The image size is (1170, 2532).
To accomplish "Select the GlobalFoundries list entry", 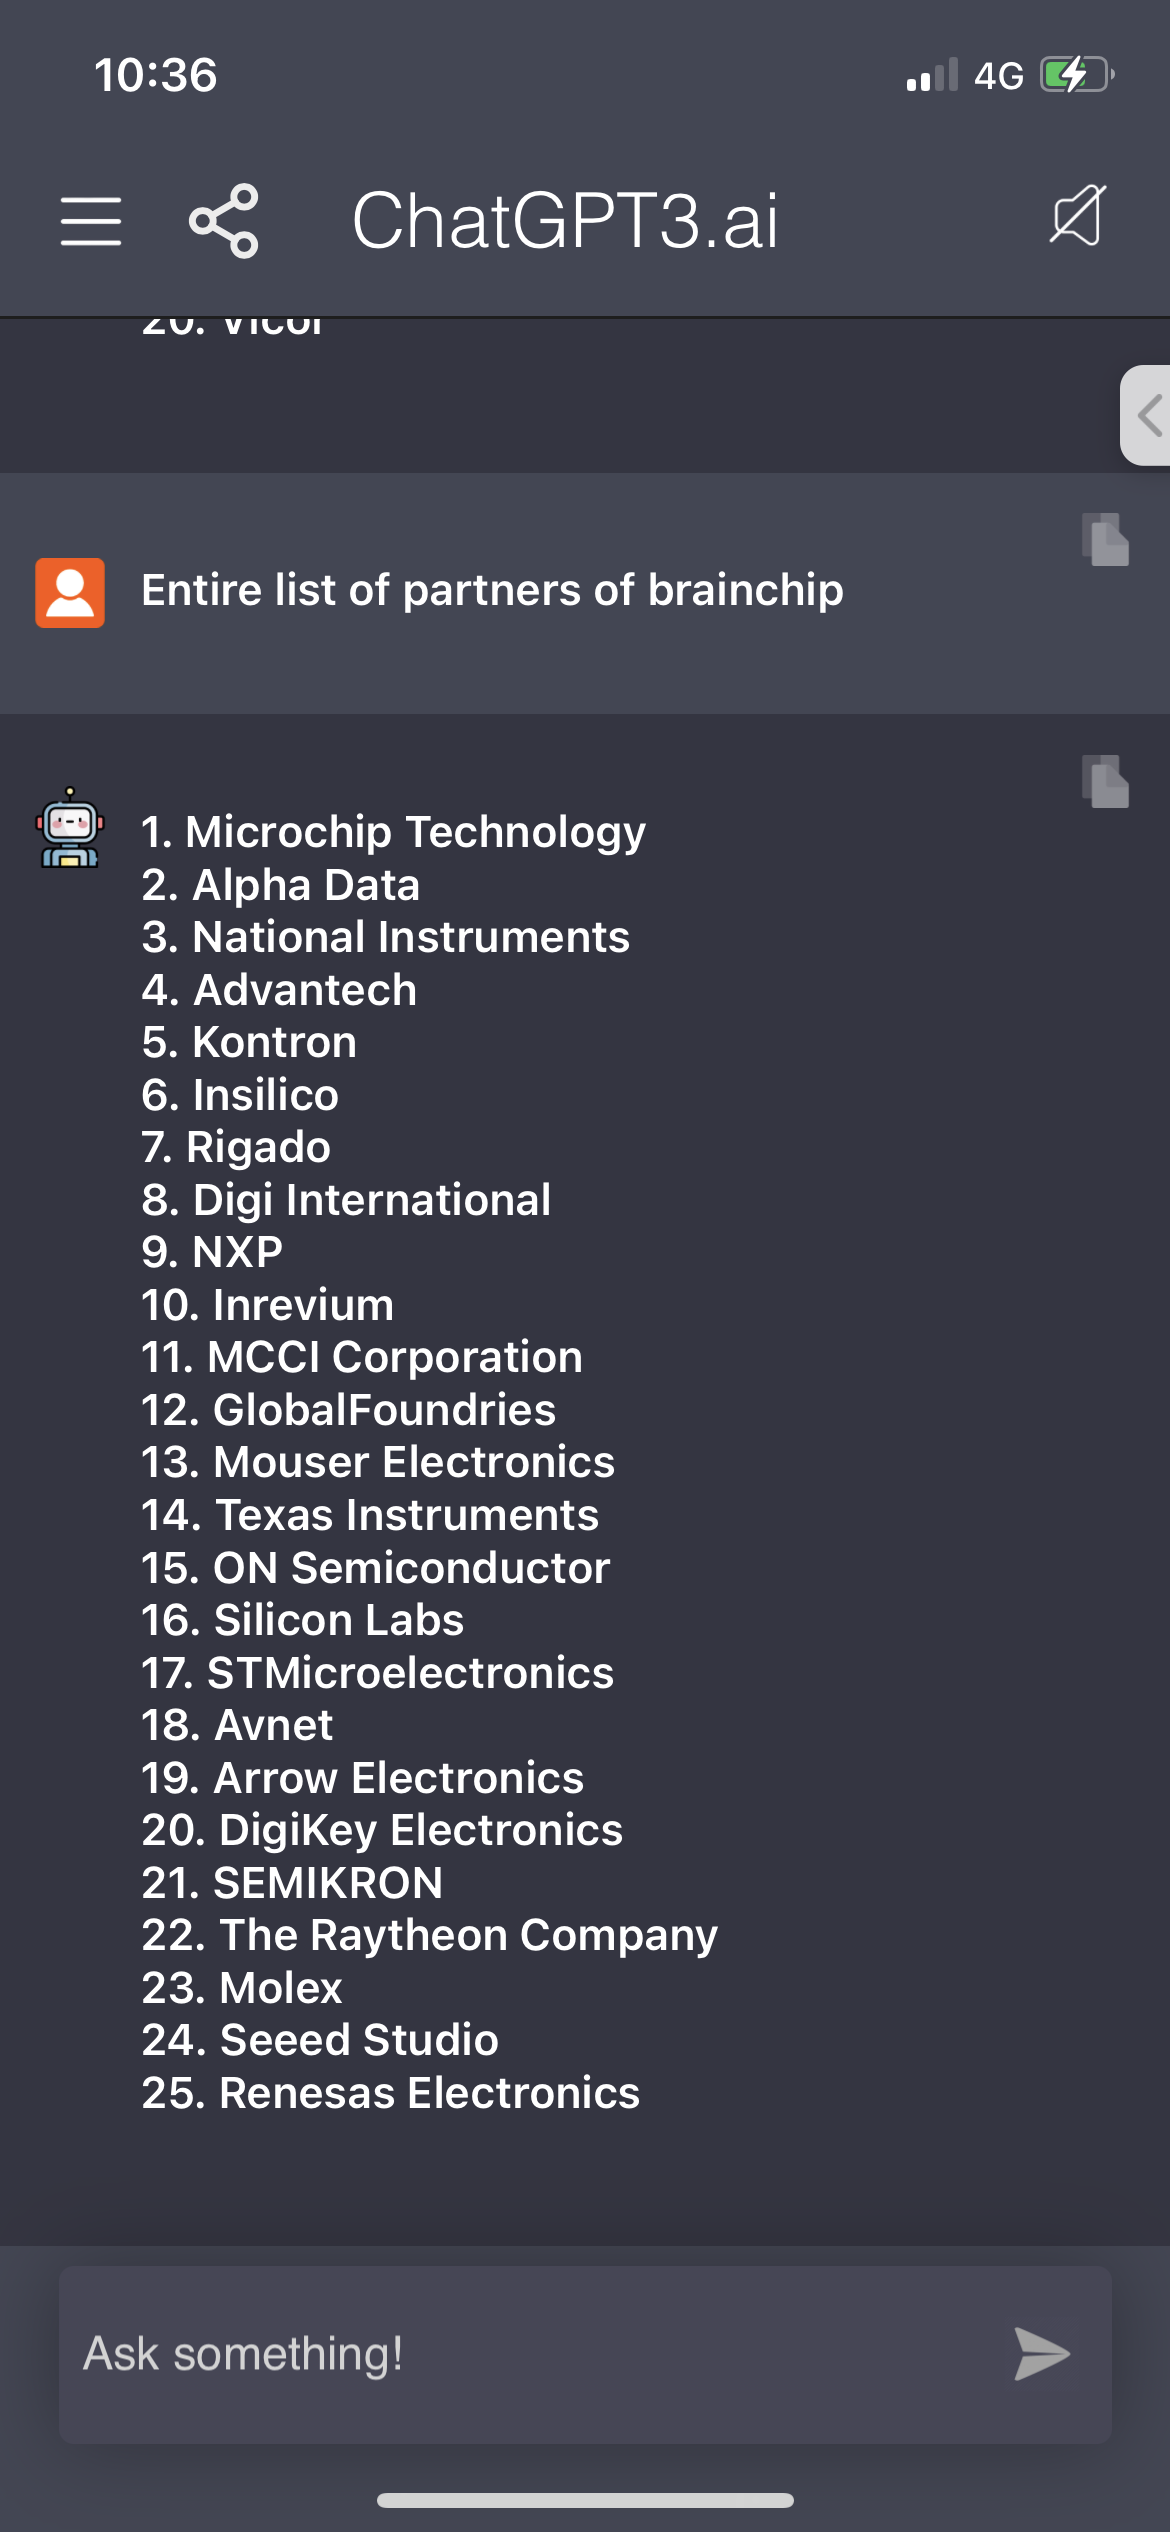I will click(348, 1409).
